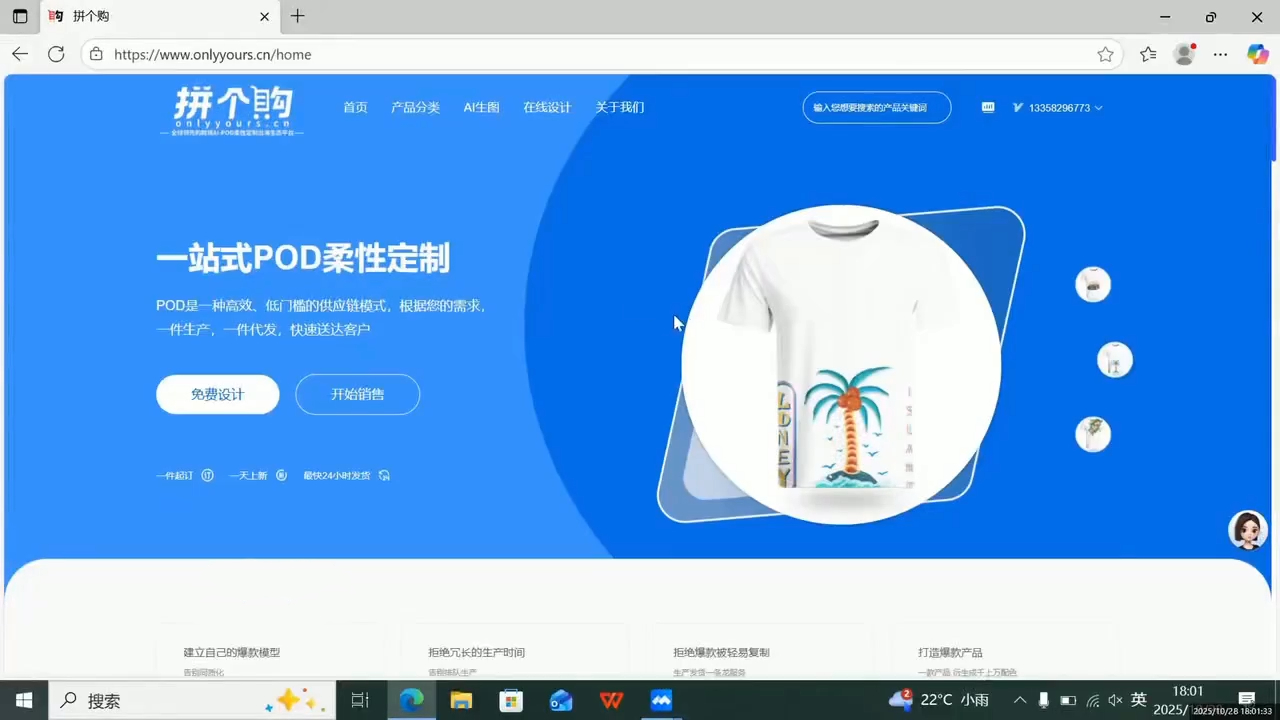Click the 拒绝爆款被轻易复制 card title

coord(721,652)
